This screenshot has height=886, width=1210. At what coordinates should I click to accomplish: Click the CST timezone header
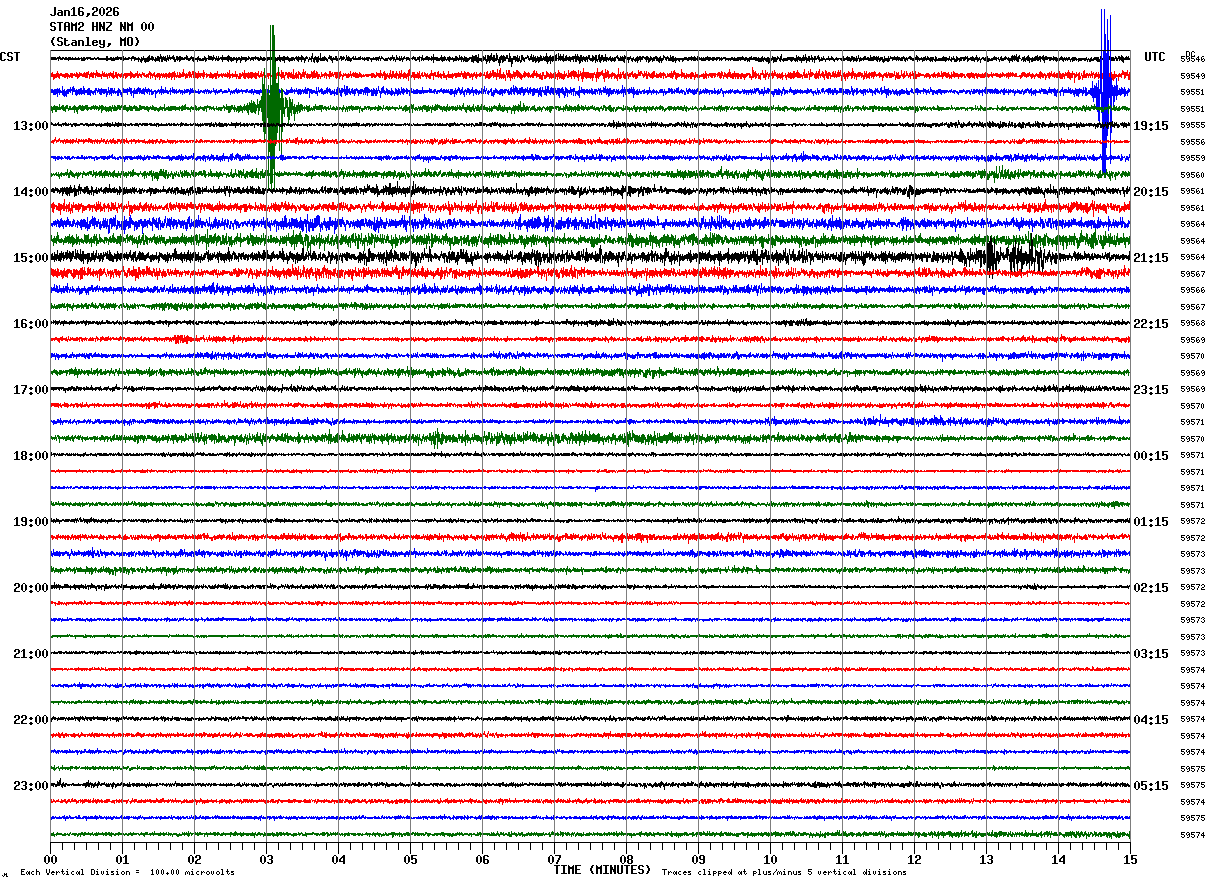coord(10,57)
